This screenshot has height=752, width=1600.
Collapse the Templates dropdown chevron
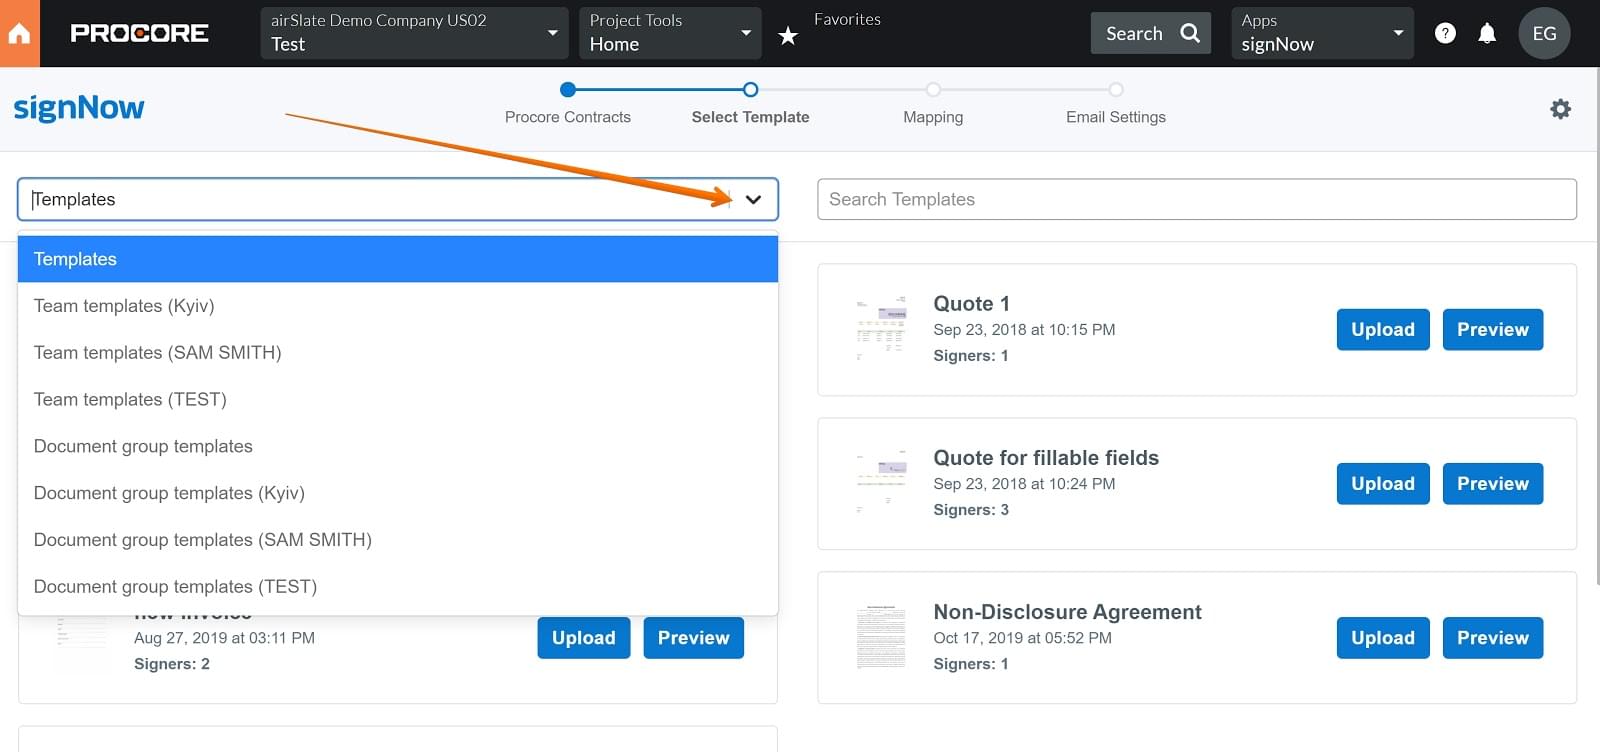coord(754,199)
